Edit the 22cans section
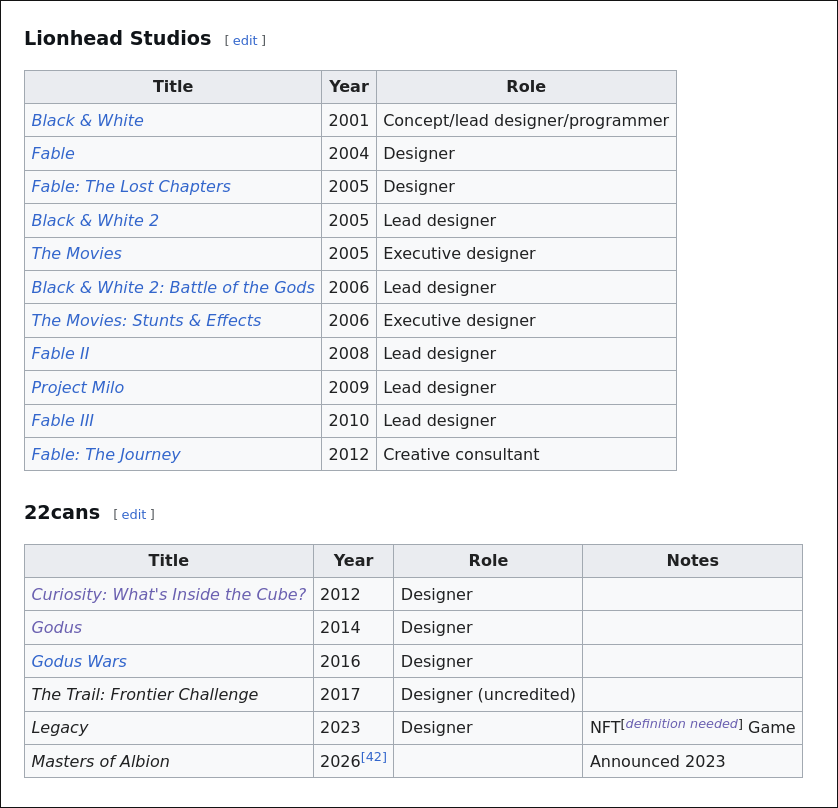Screen dimensions: 838x808 tap(134, 514)
